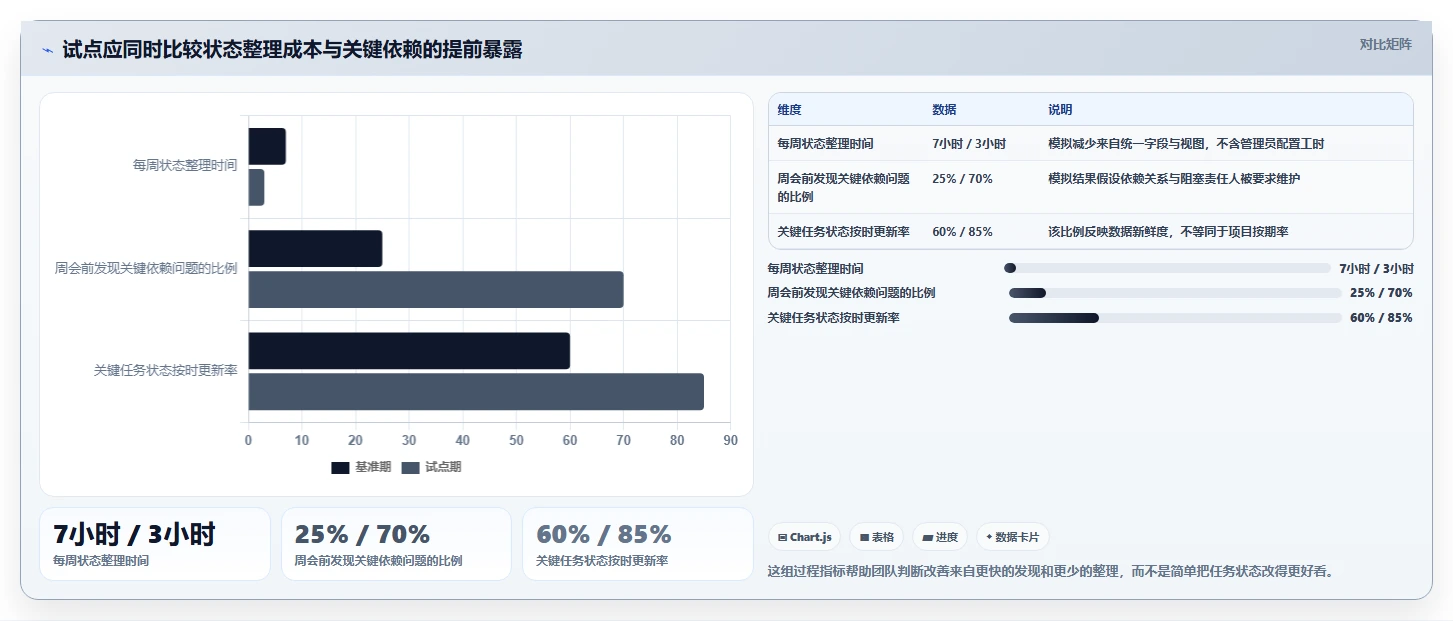Click the 基准期 legend color box
Image resolution: width=1453 pixels, height=621 pixels.
(340, 467)
